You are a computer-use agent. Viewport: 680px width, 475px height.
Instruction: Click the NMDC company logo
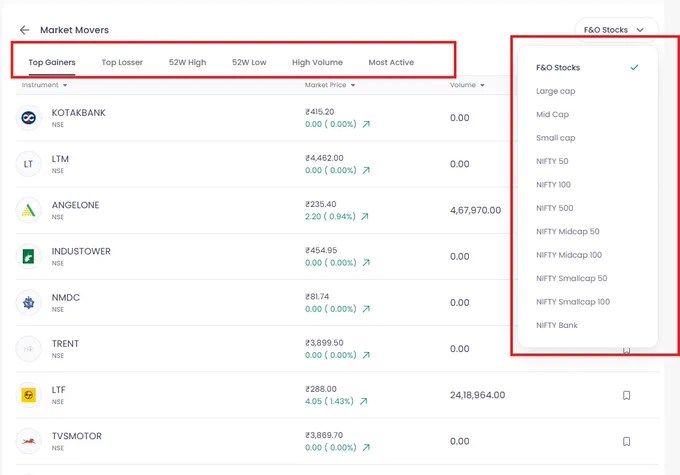(x=29, y=303)
